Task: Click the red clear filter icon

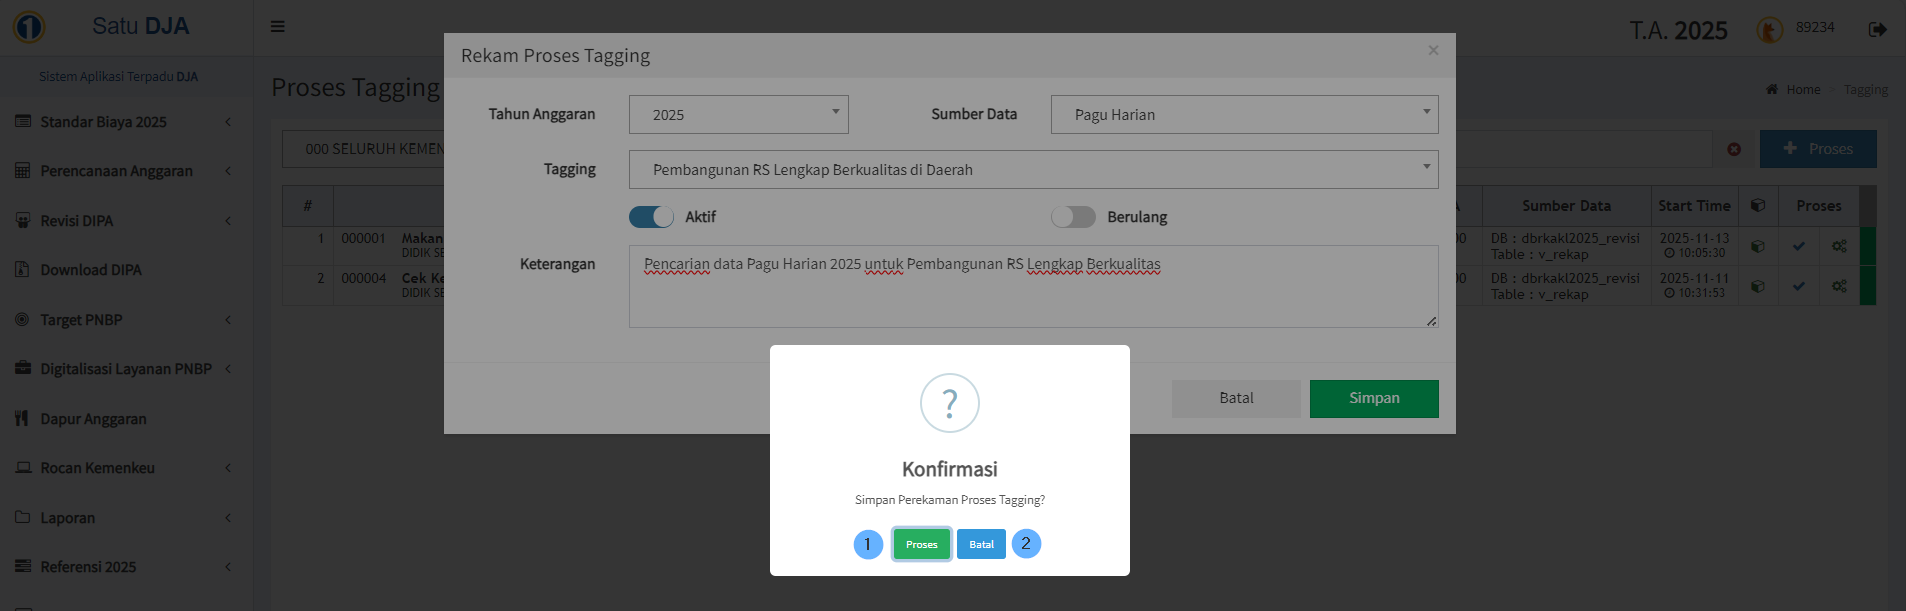Action: (1734, 149)
